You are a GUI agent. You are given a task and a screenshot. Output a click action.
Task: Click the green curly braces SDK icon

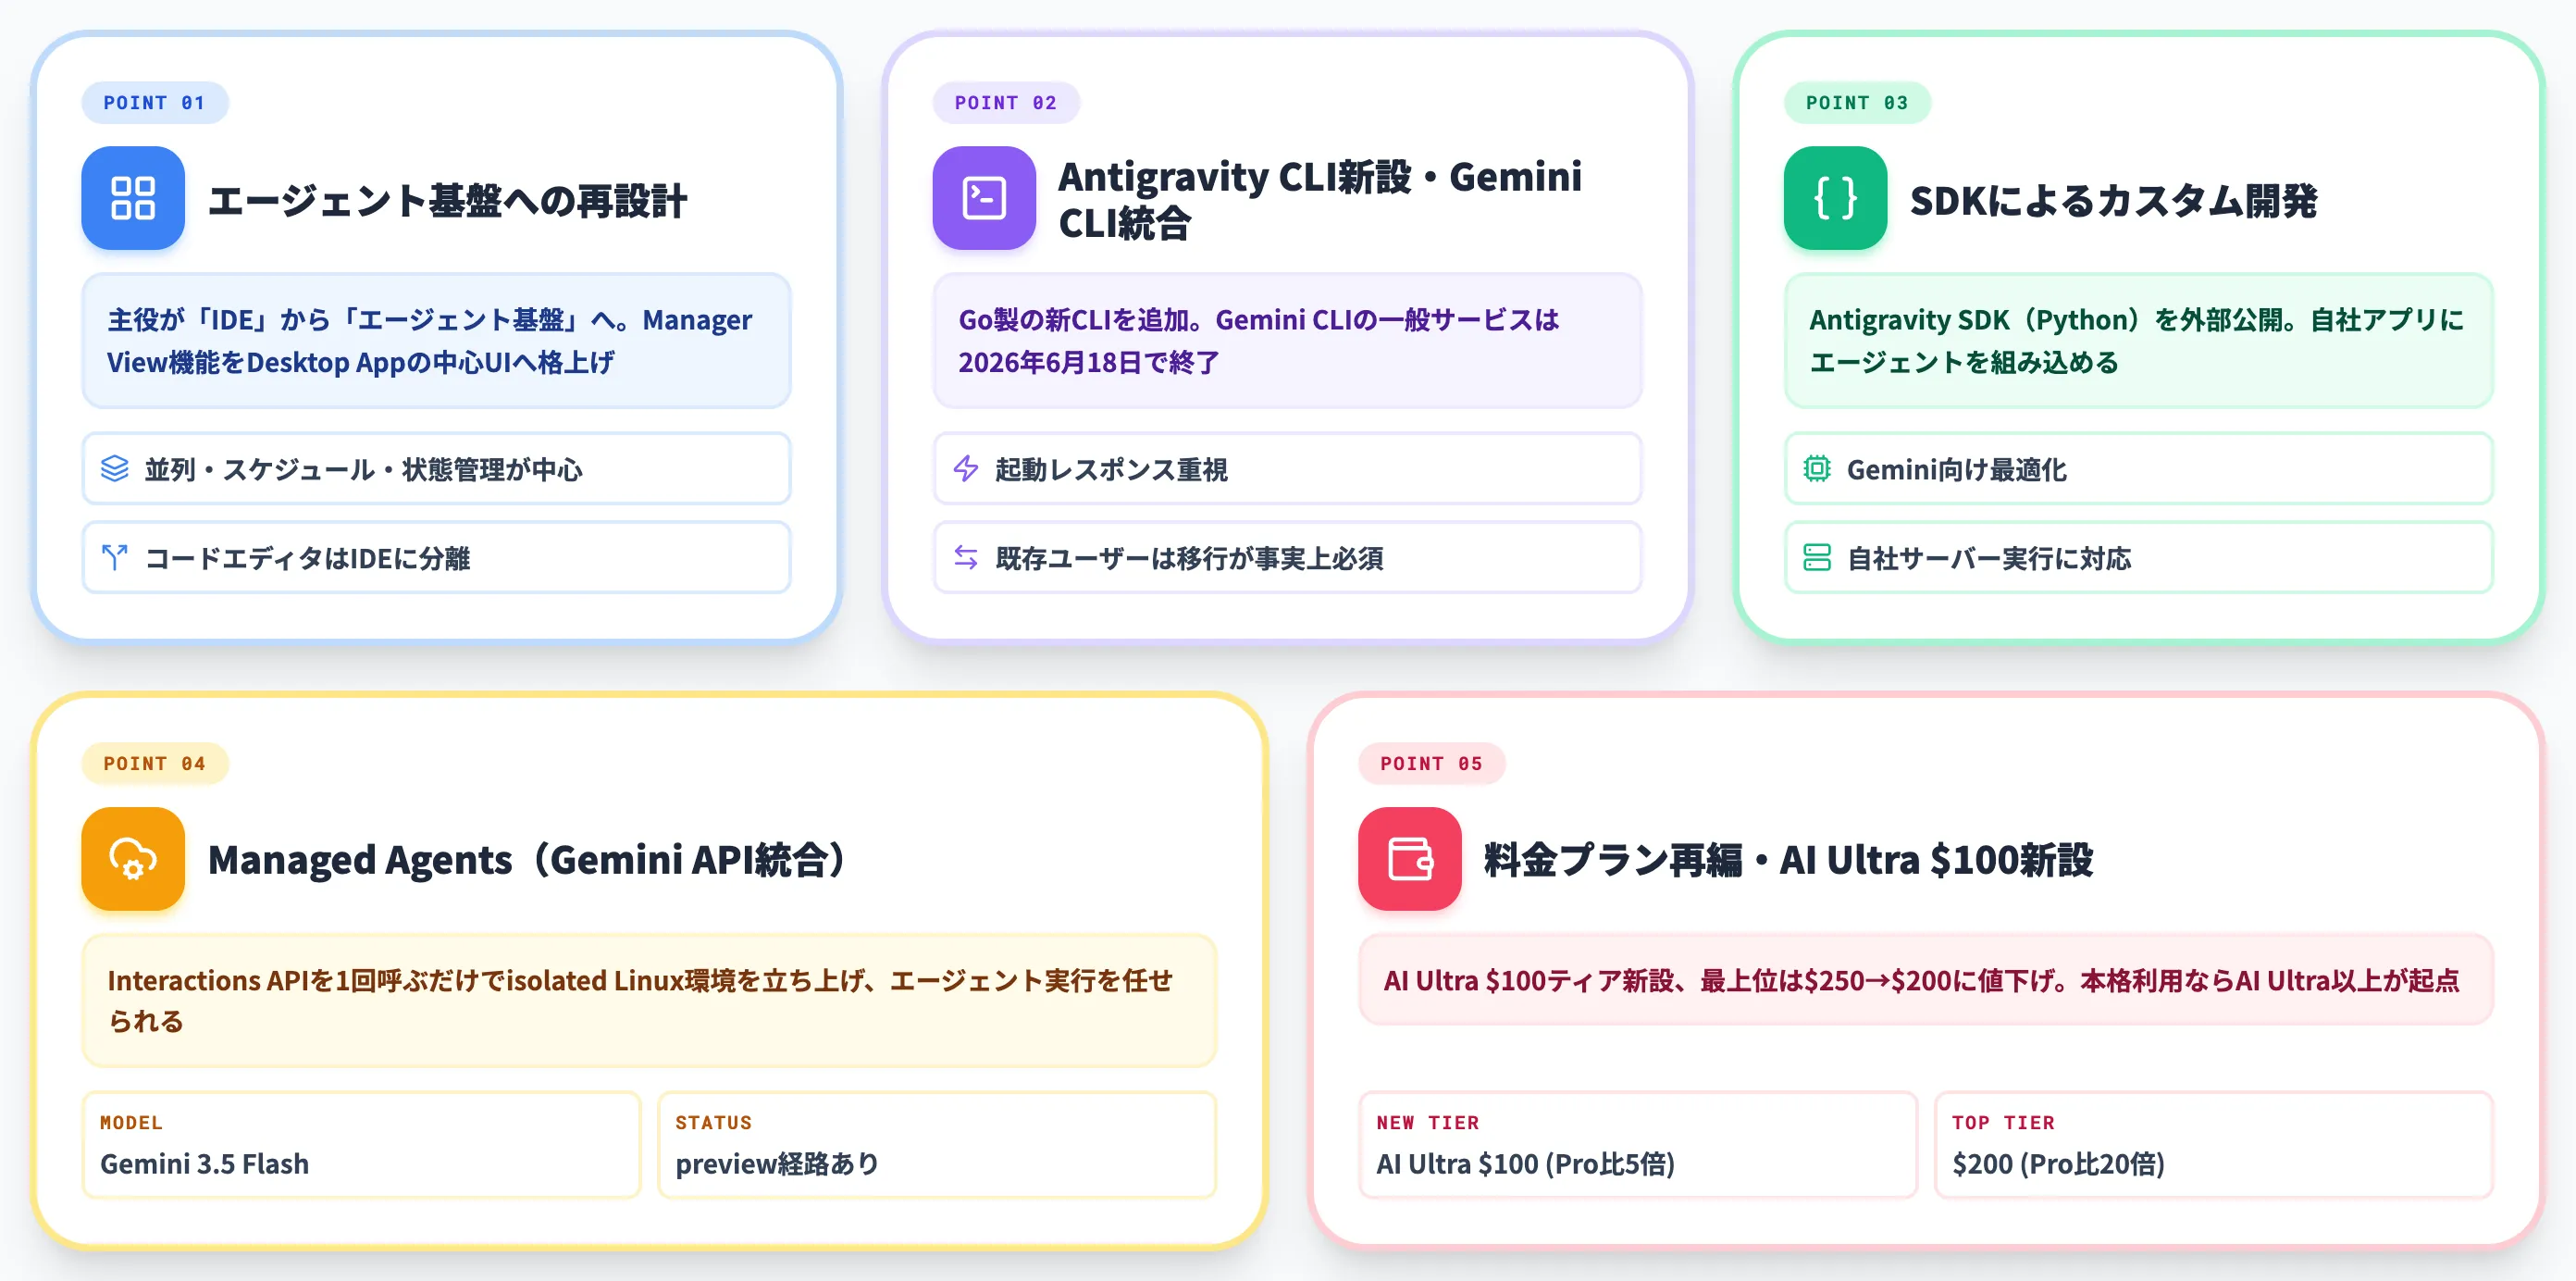point(1835,198)
